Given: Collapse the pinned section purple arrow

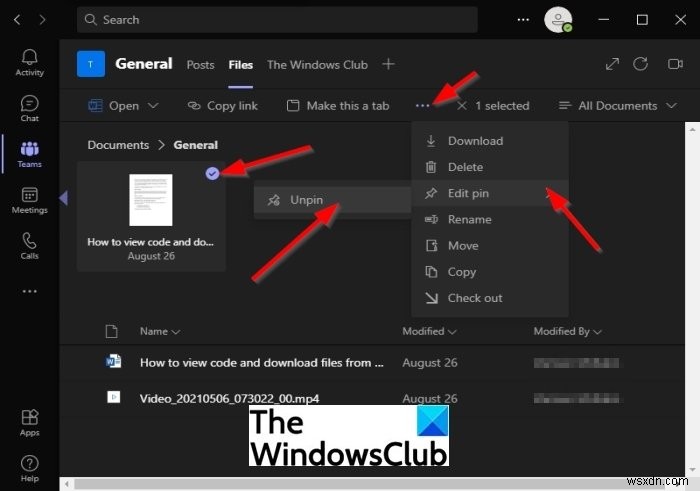Looking at the screenshot, I should click(x=63, y=198).
